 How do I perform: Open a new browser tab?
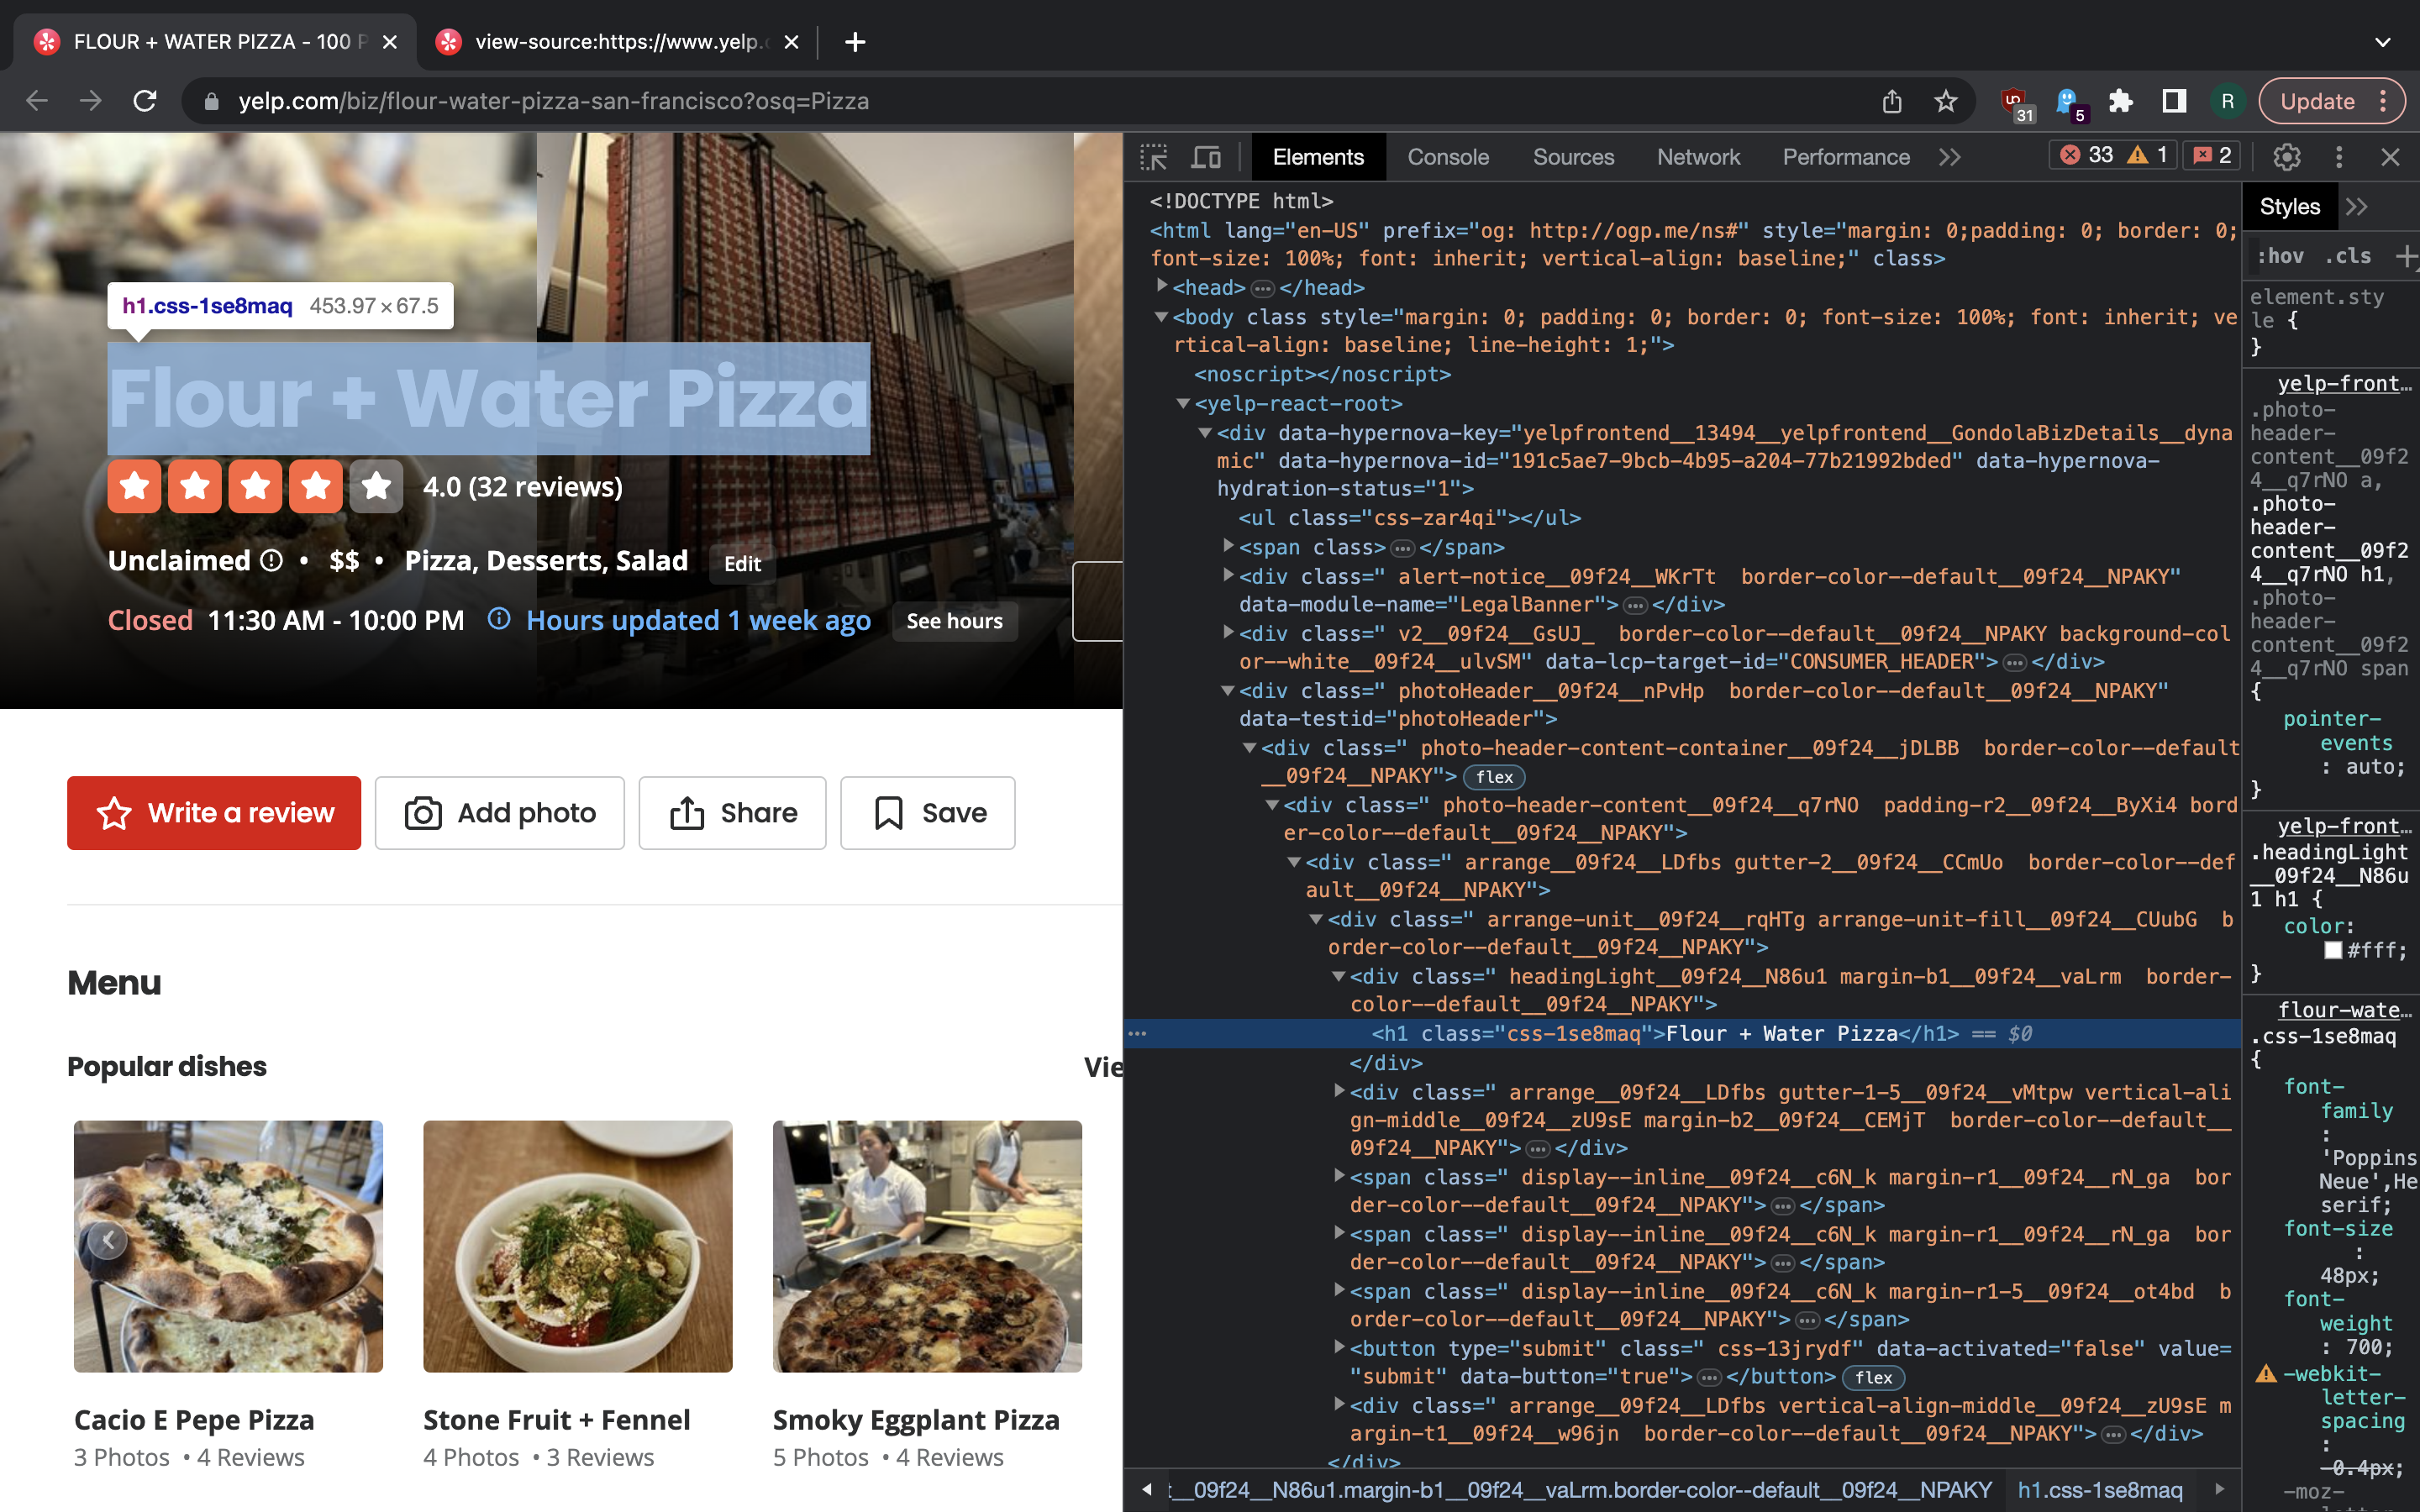coord(855,42)
